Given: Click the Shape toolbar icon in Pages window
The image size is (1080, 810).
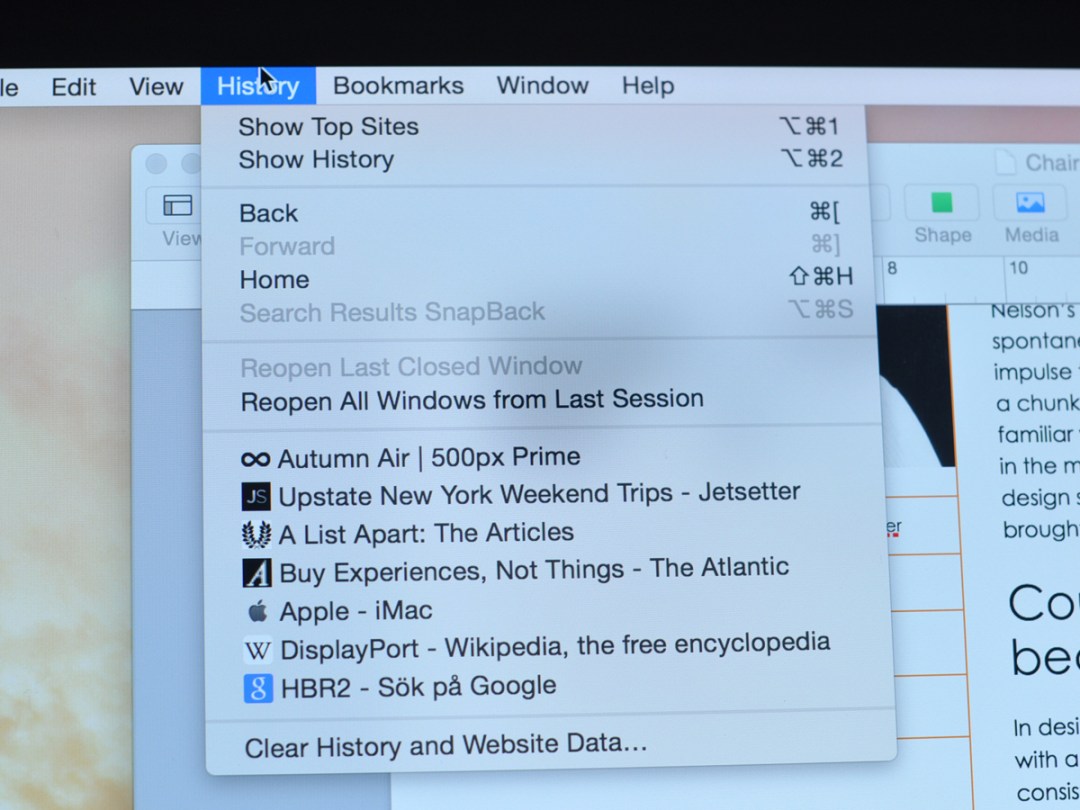Looking at the screenshot, I should tap(942, 202).
